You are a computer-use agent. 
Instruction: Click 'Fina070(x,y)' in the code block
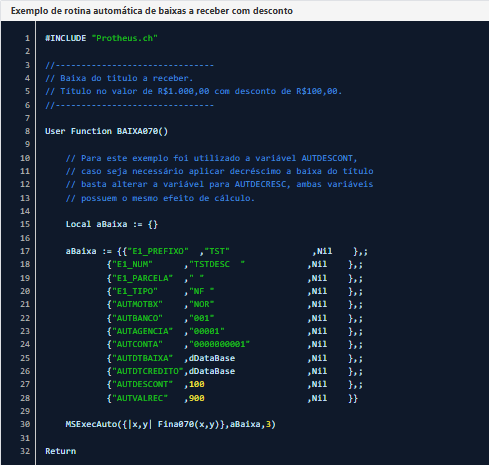[x=188, y=424]
